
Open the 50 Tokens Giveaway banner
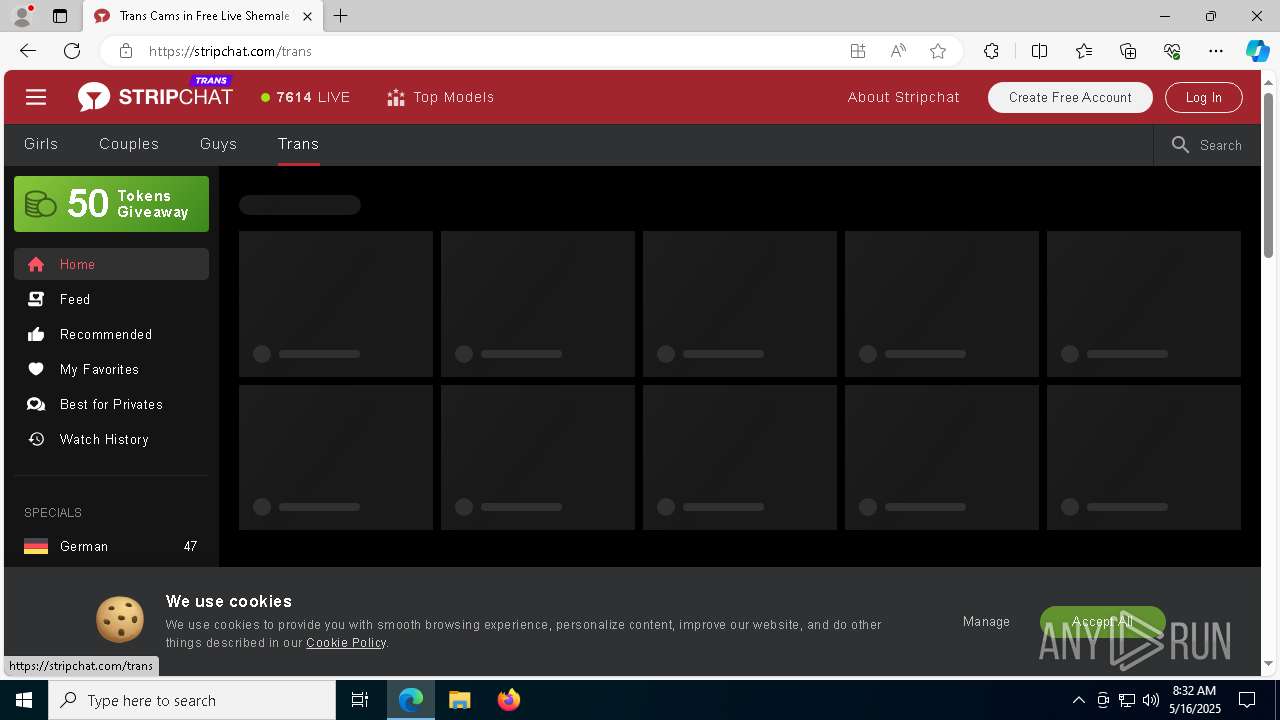(x=111, y=204)
